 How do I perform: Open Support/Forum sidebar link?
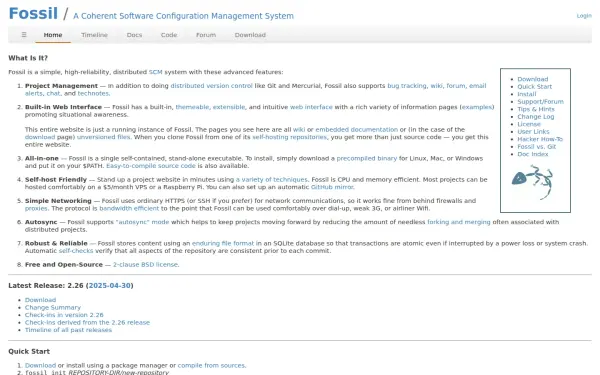[x=540, y=102]
